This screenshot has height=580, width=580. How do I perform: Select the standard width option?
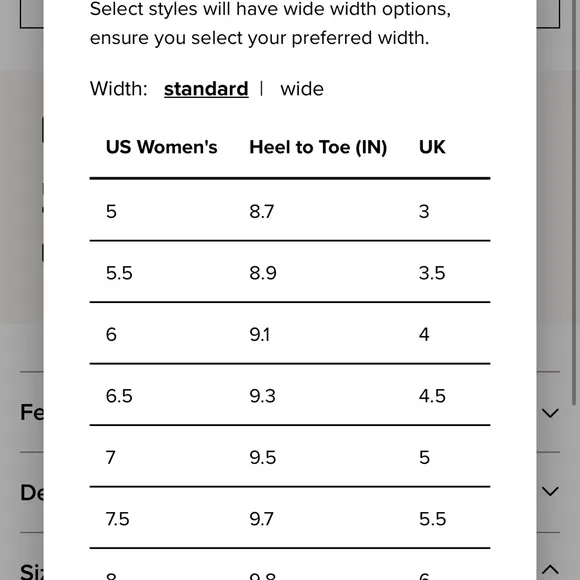206,89
